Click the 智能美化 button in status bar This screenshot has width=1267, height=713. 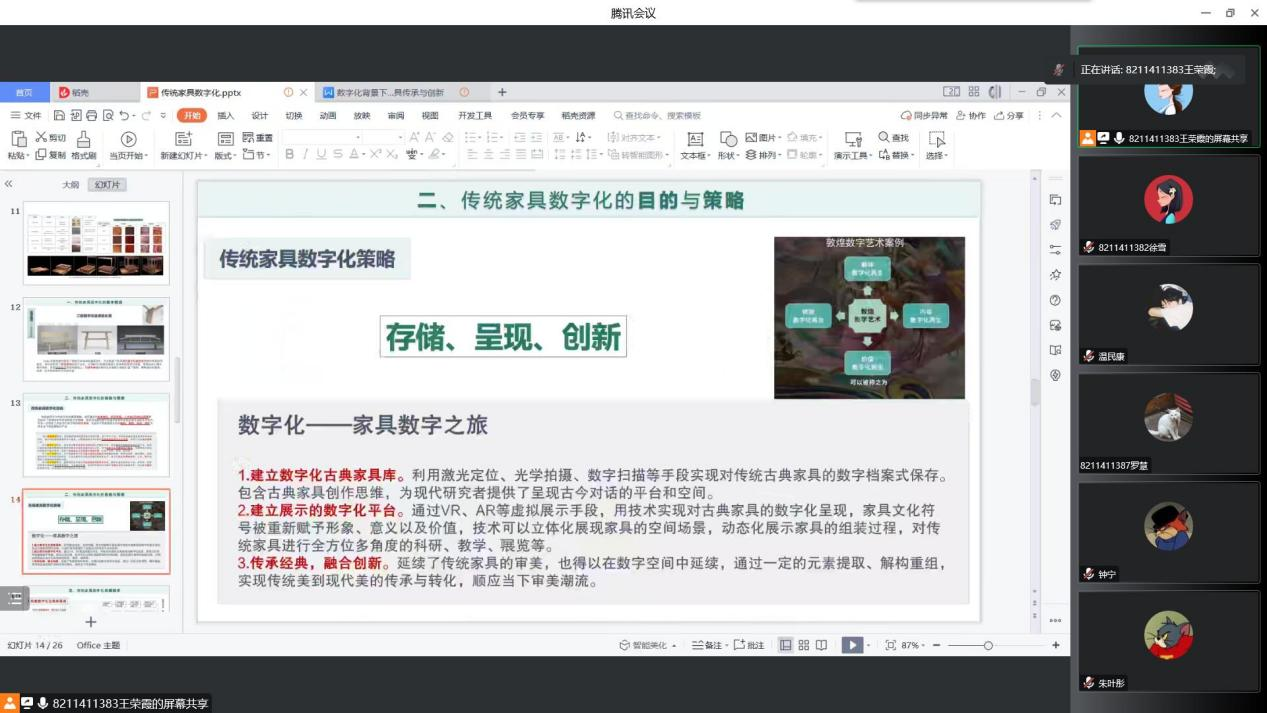648,646
